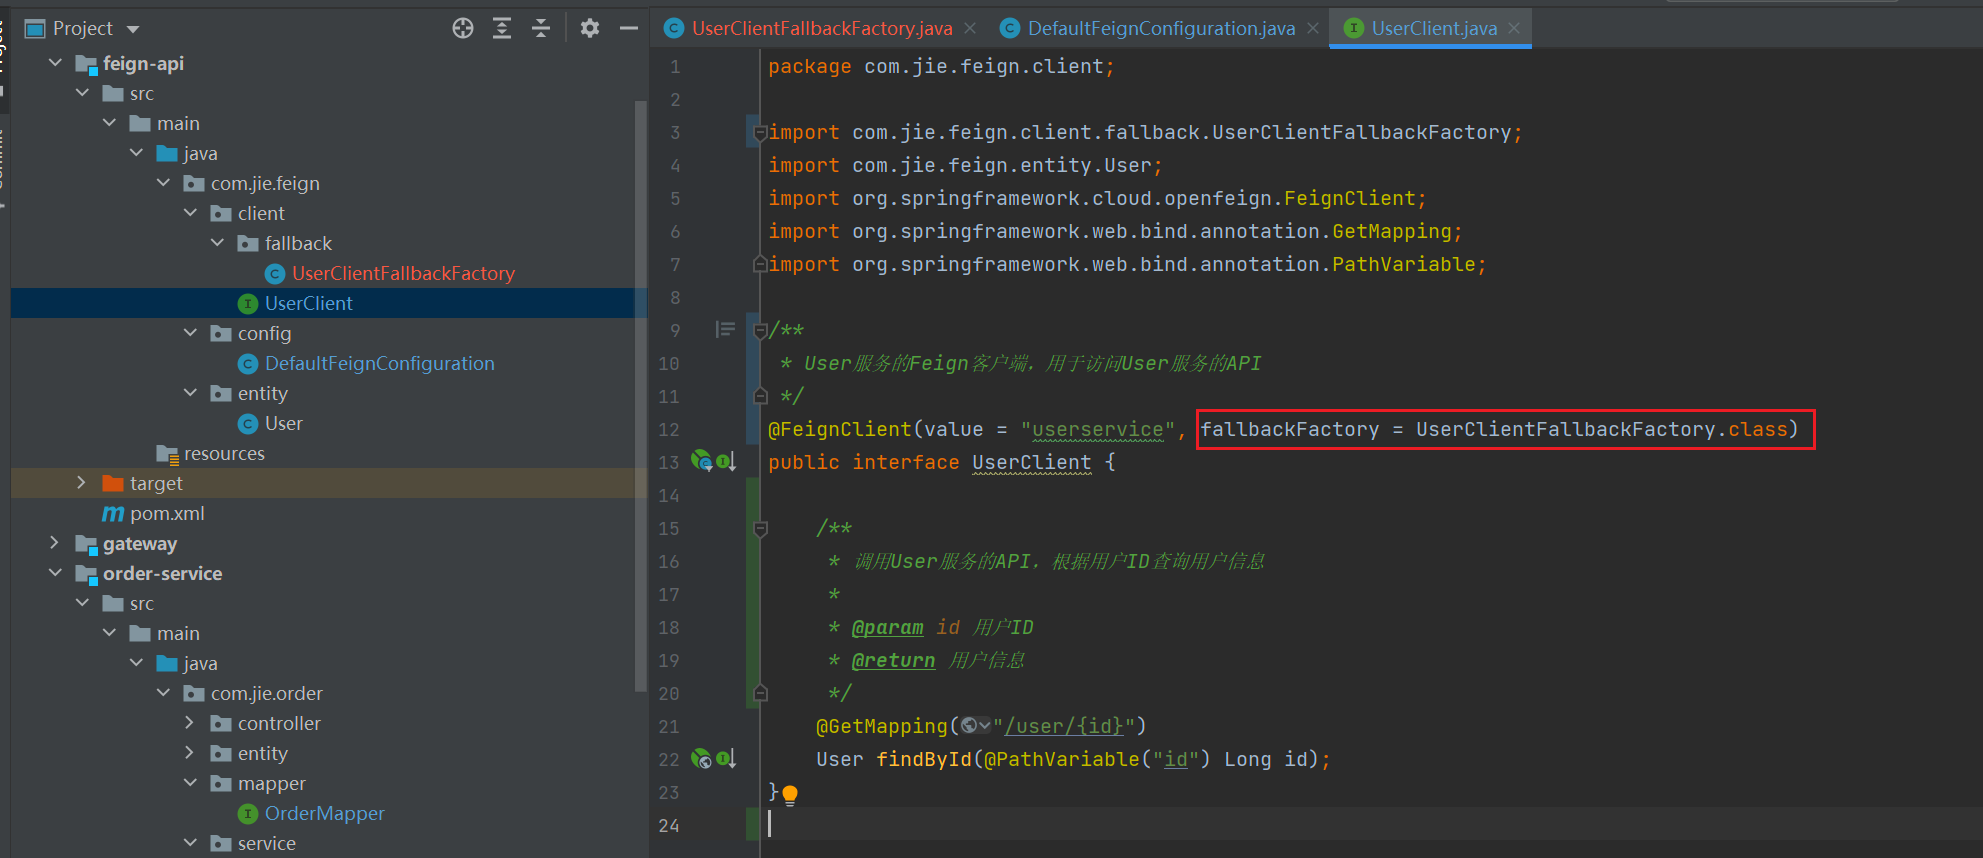
Task: Click the implementations gutter icon on line 13
Action: point(726,461)
